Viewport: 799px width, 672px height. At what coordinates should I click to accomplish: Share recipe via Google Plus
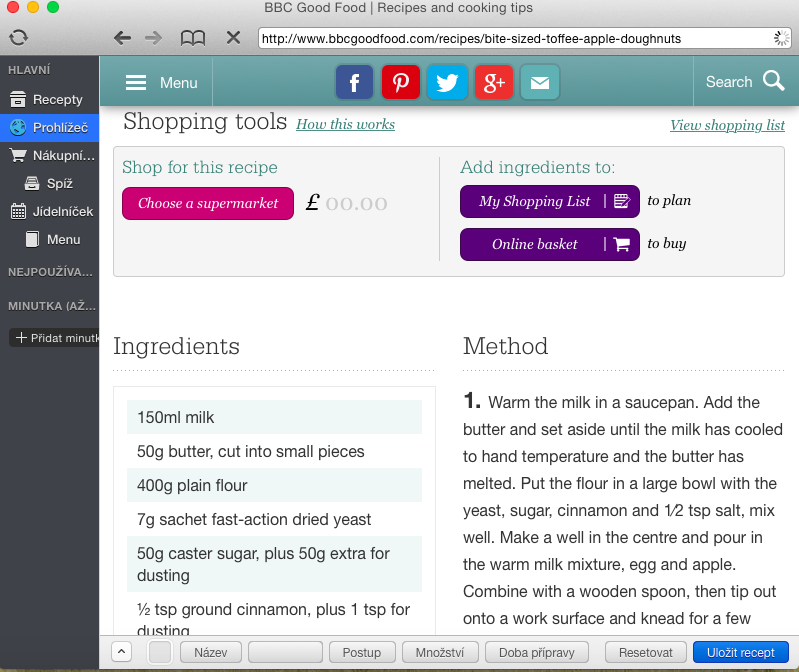(493, 82)
